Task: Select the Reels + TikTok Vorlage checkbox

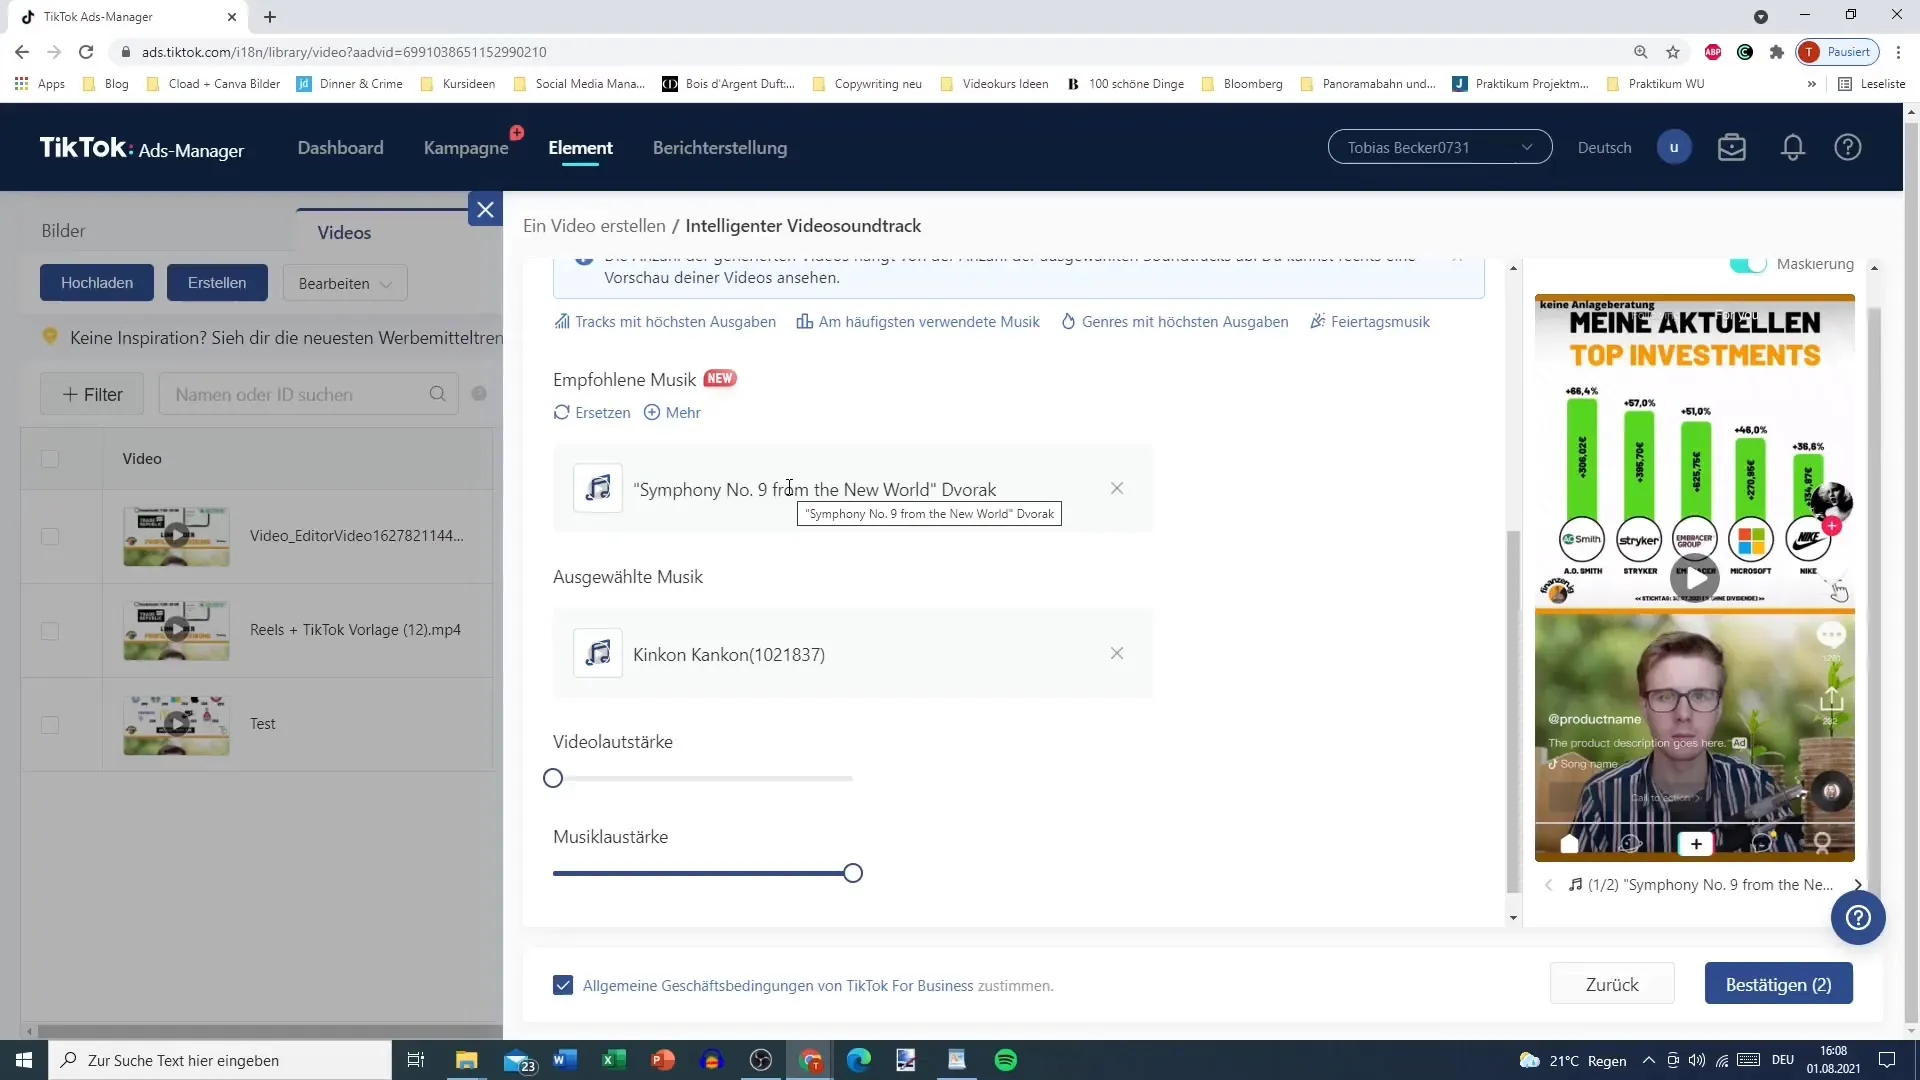Action: [x=50, y=631]
